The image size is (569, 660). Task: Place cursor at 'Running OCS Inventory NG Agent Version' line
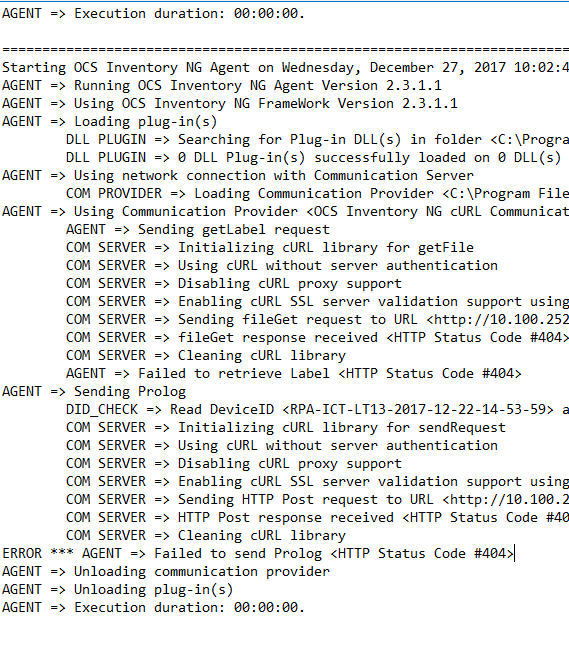click(x=222, y=85)
